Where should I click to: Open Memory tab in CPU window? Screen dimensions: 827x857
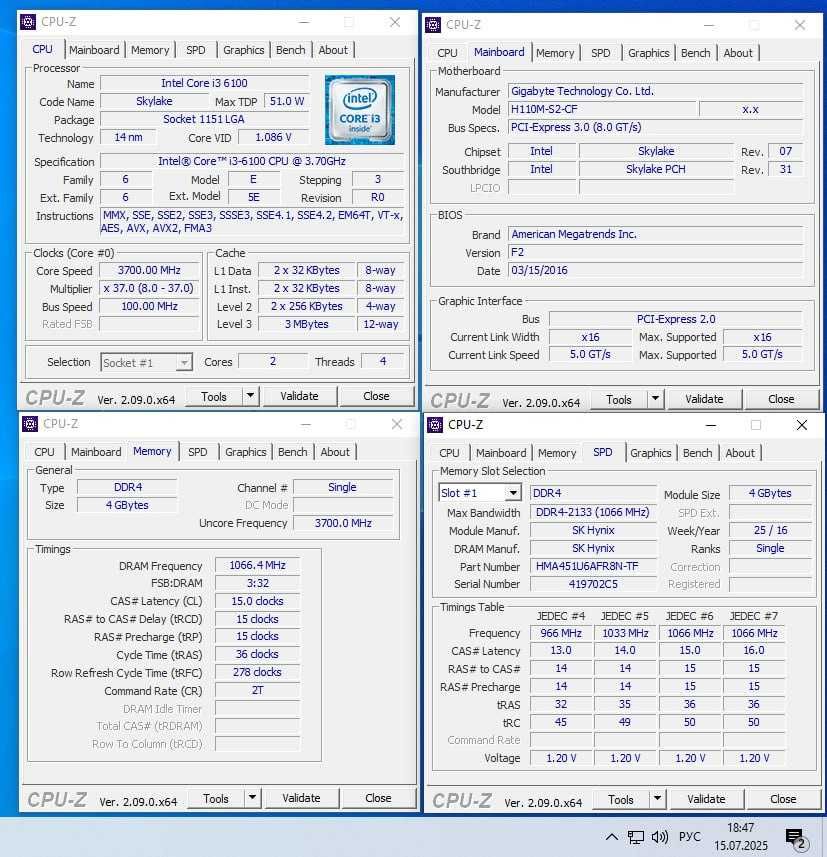[x=150, y=50]
